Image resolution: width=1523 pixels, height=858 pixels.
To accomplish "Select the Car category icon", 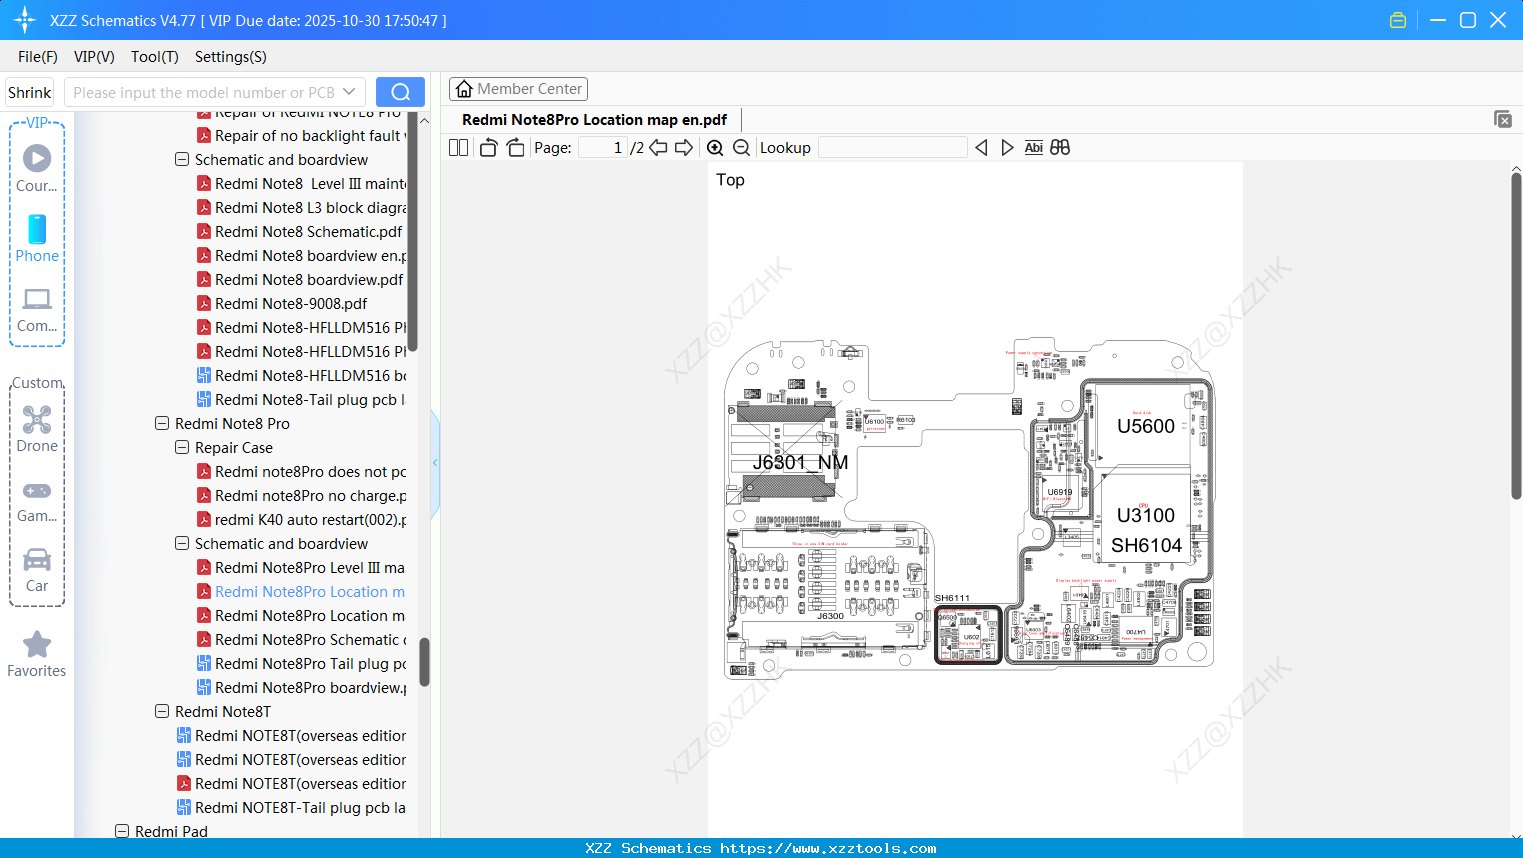I will point(37,569).
